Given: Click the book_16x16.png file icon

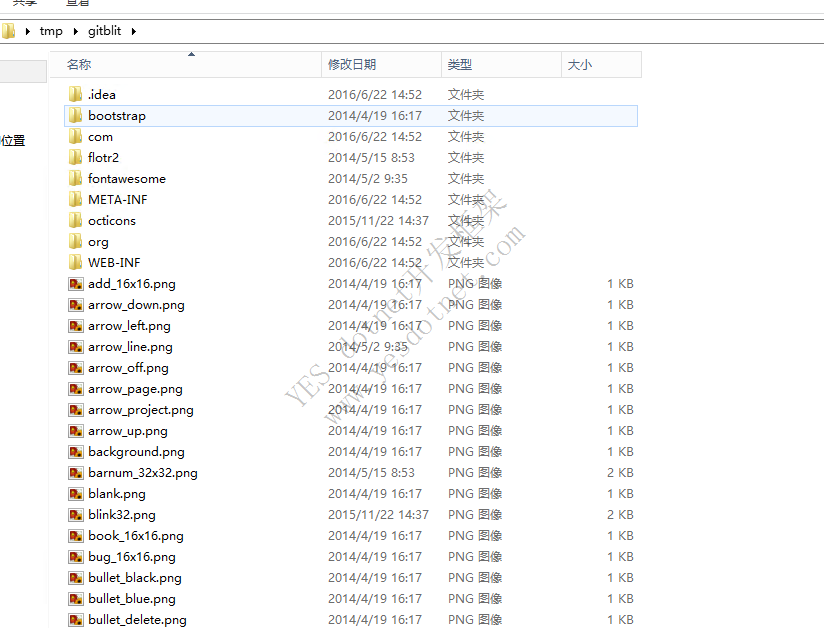Looking at the screenshot, I should click(76, 536).
